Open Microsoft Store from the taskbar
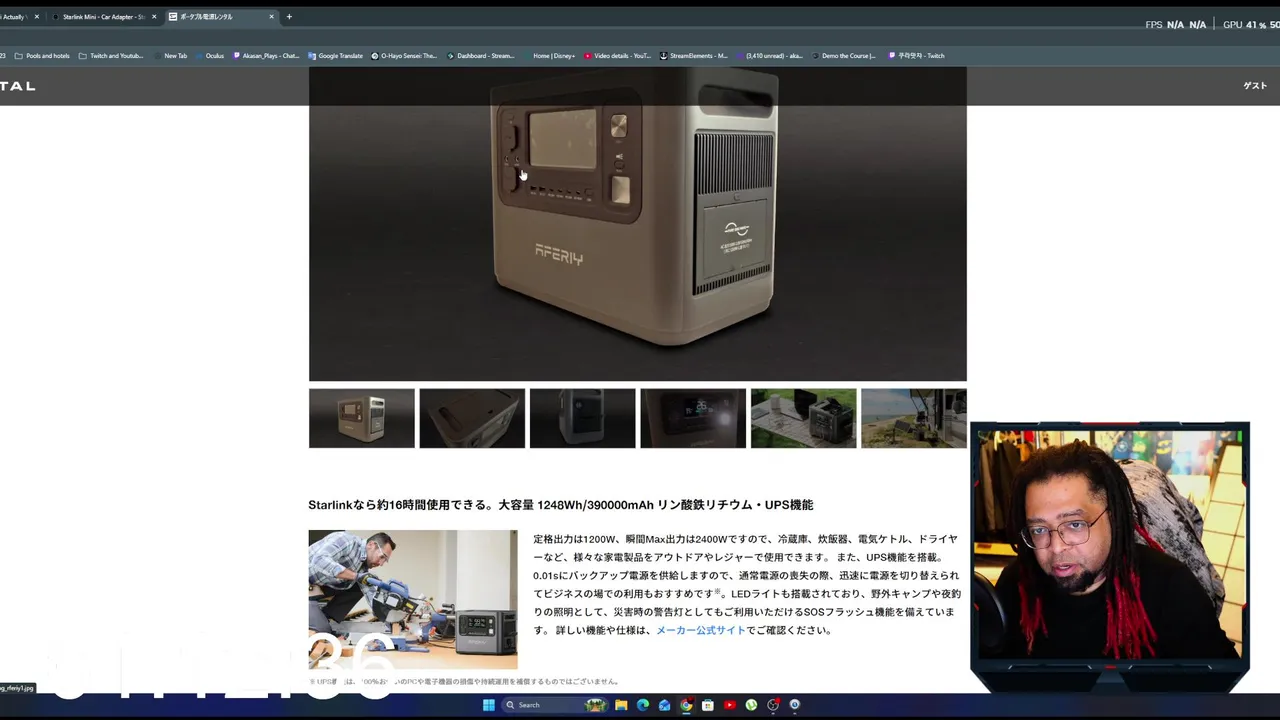The width and height of the screenshot is (1280, 720). pyautogui.click(x=708, y=705)
